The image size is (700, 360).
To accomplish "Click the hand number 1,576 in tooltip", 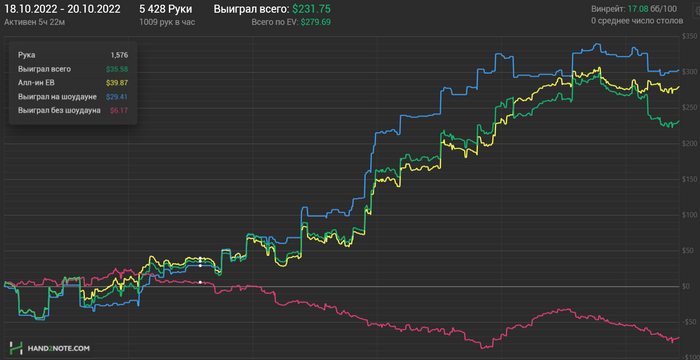I will 119,55.
